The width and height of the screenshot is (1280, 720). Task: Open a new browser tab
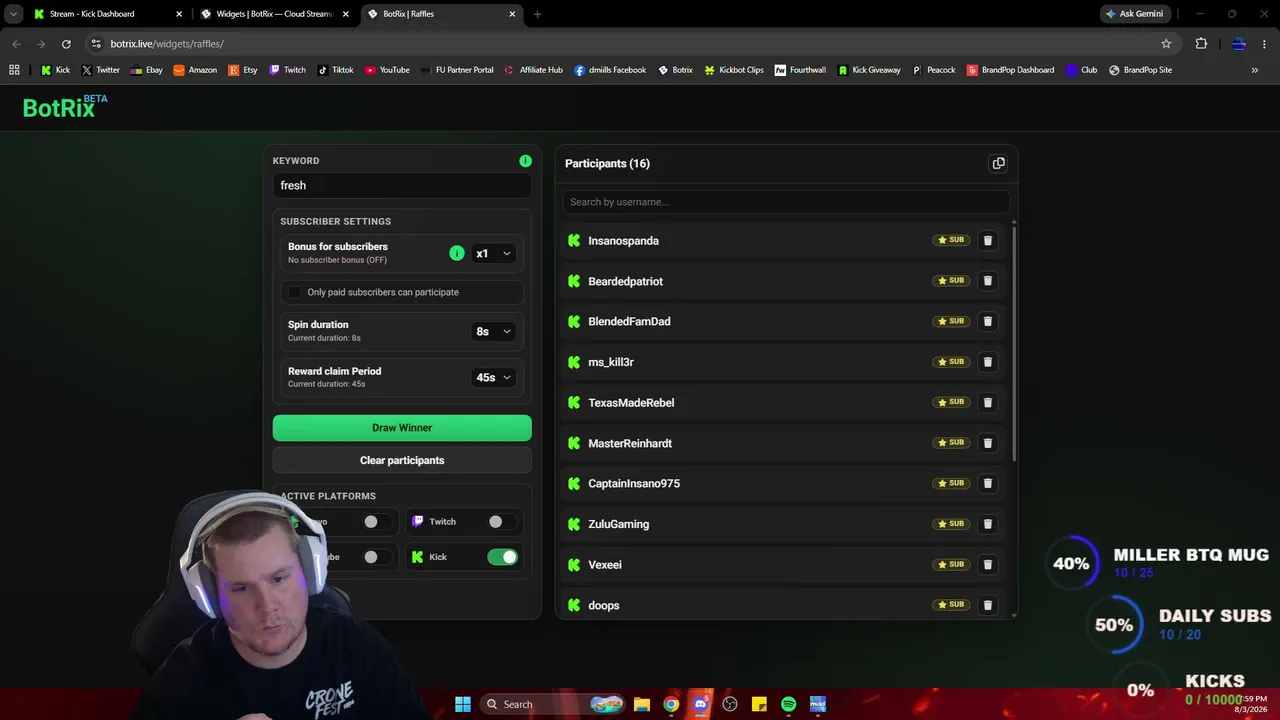pyautogui.click(x=537, y=14)
